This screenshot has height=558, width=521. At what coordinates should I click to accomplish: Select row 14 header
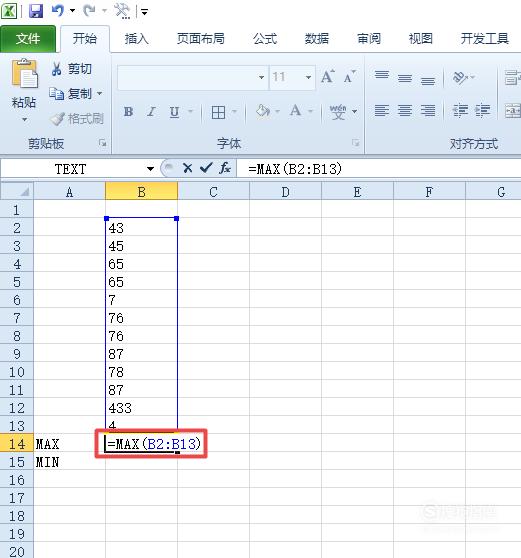17,444
